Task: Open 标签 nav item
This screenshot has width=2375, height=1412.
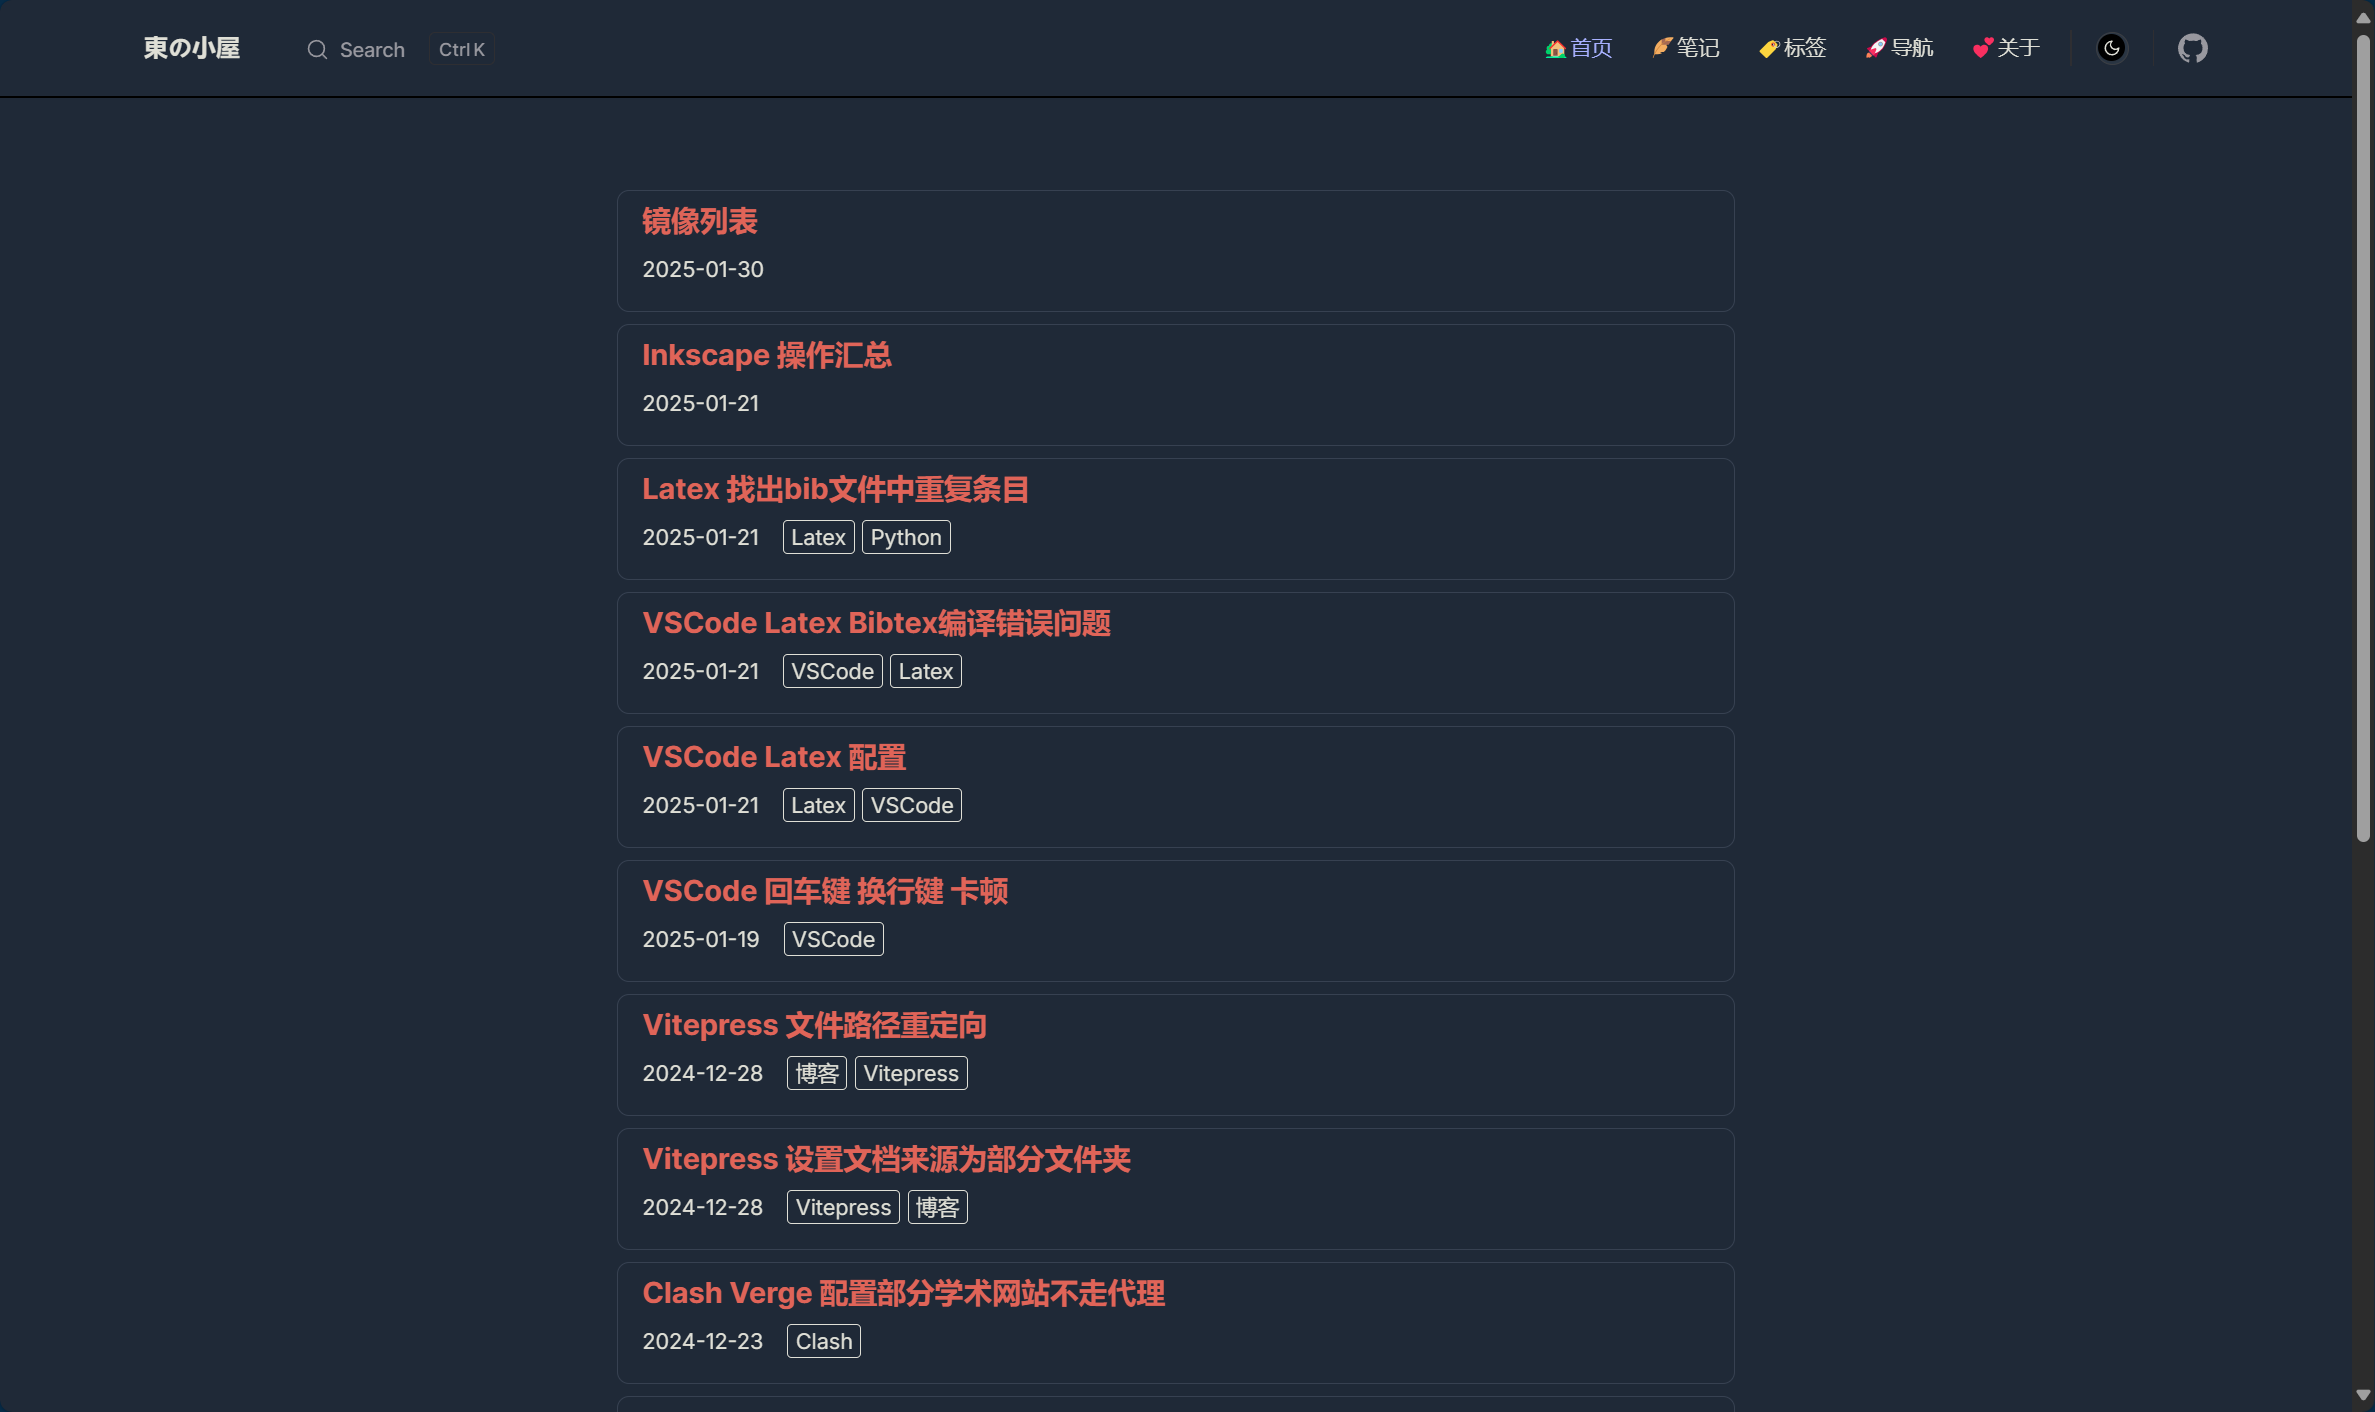Action: pyautogui.click(x=1793, y=48)
